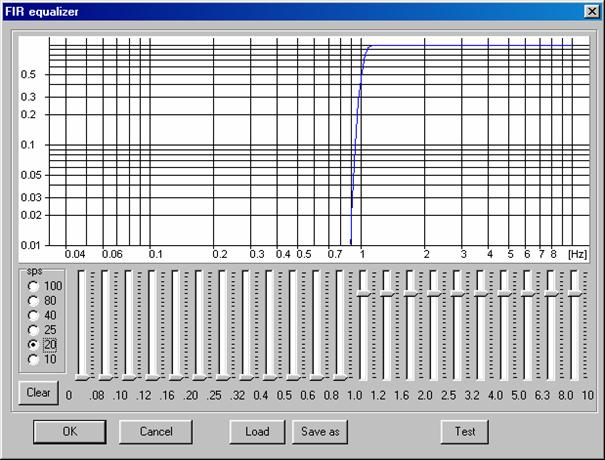This screenshot has height=460, width=605.
Task: Click slider thumb between 0.5 and 0.6 labels
Action: pos(293,377)
